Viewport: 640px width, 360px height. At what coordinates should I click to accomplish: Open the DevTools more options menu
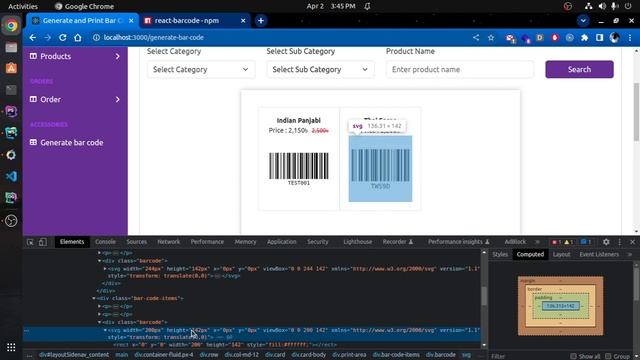[x=620, y=242]
